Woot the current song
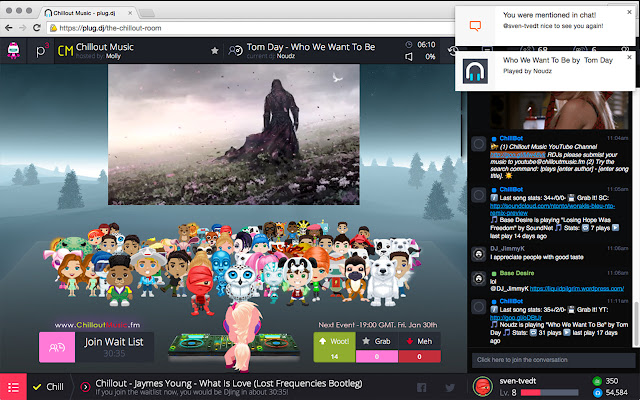Screen dimensions: 640x400 click(334, 341)
